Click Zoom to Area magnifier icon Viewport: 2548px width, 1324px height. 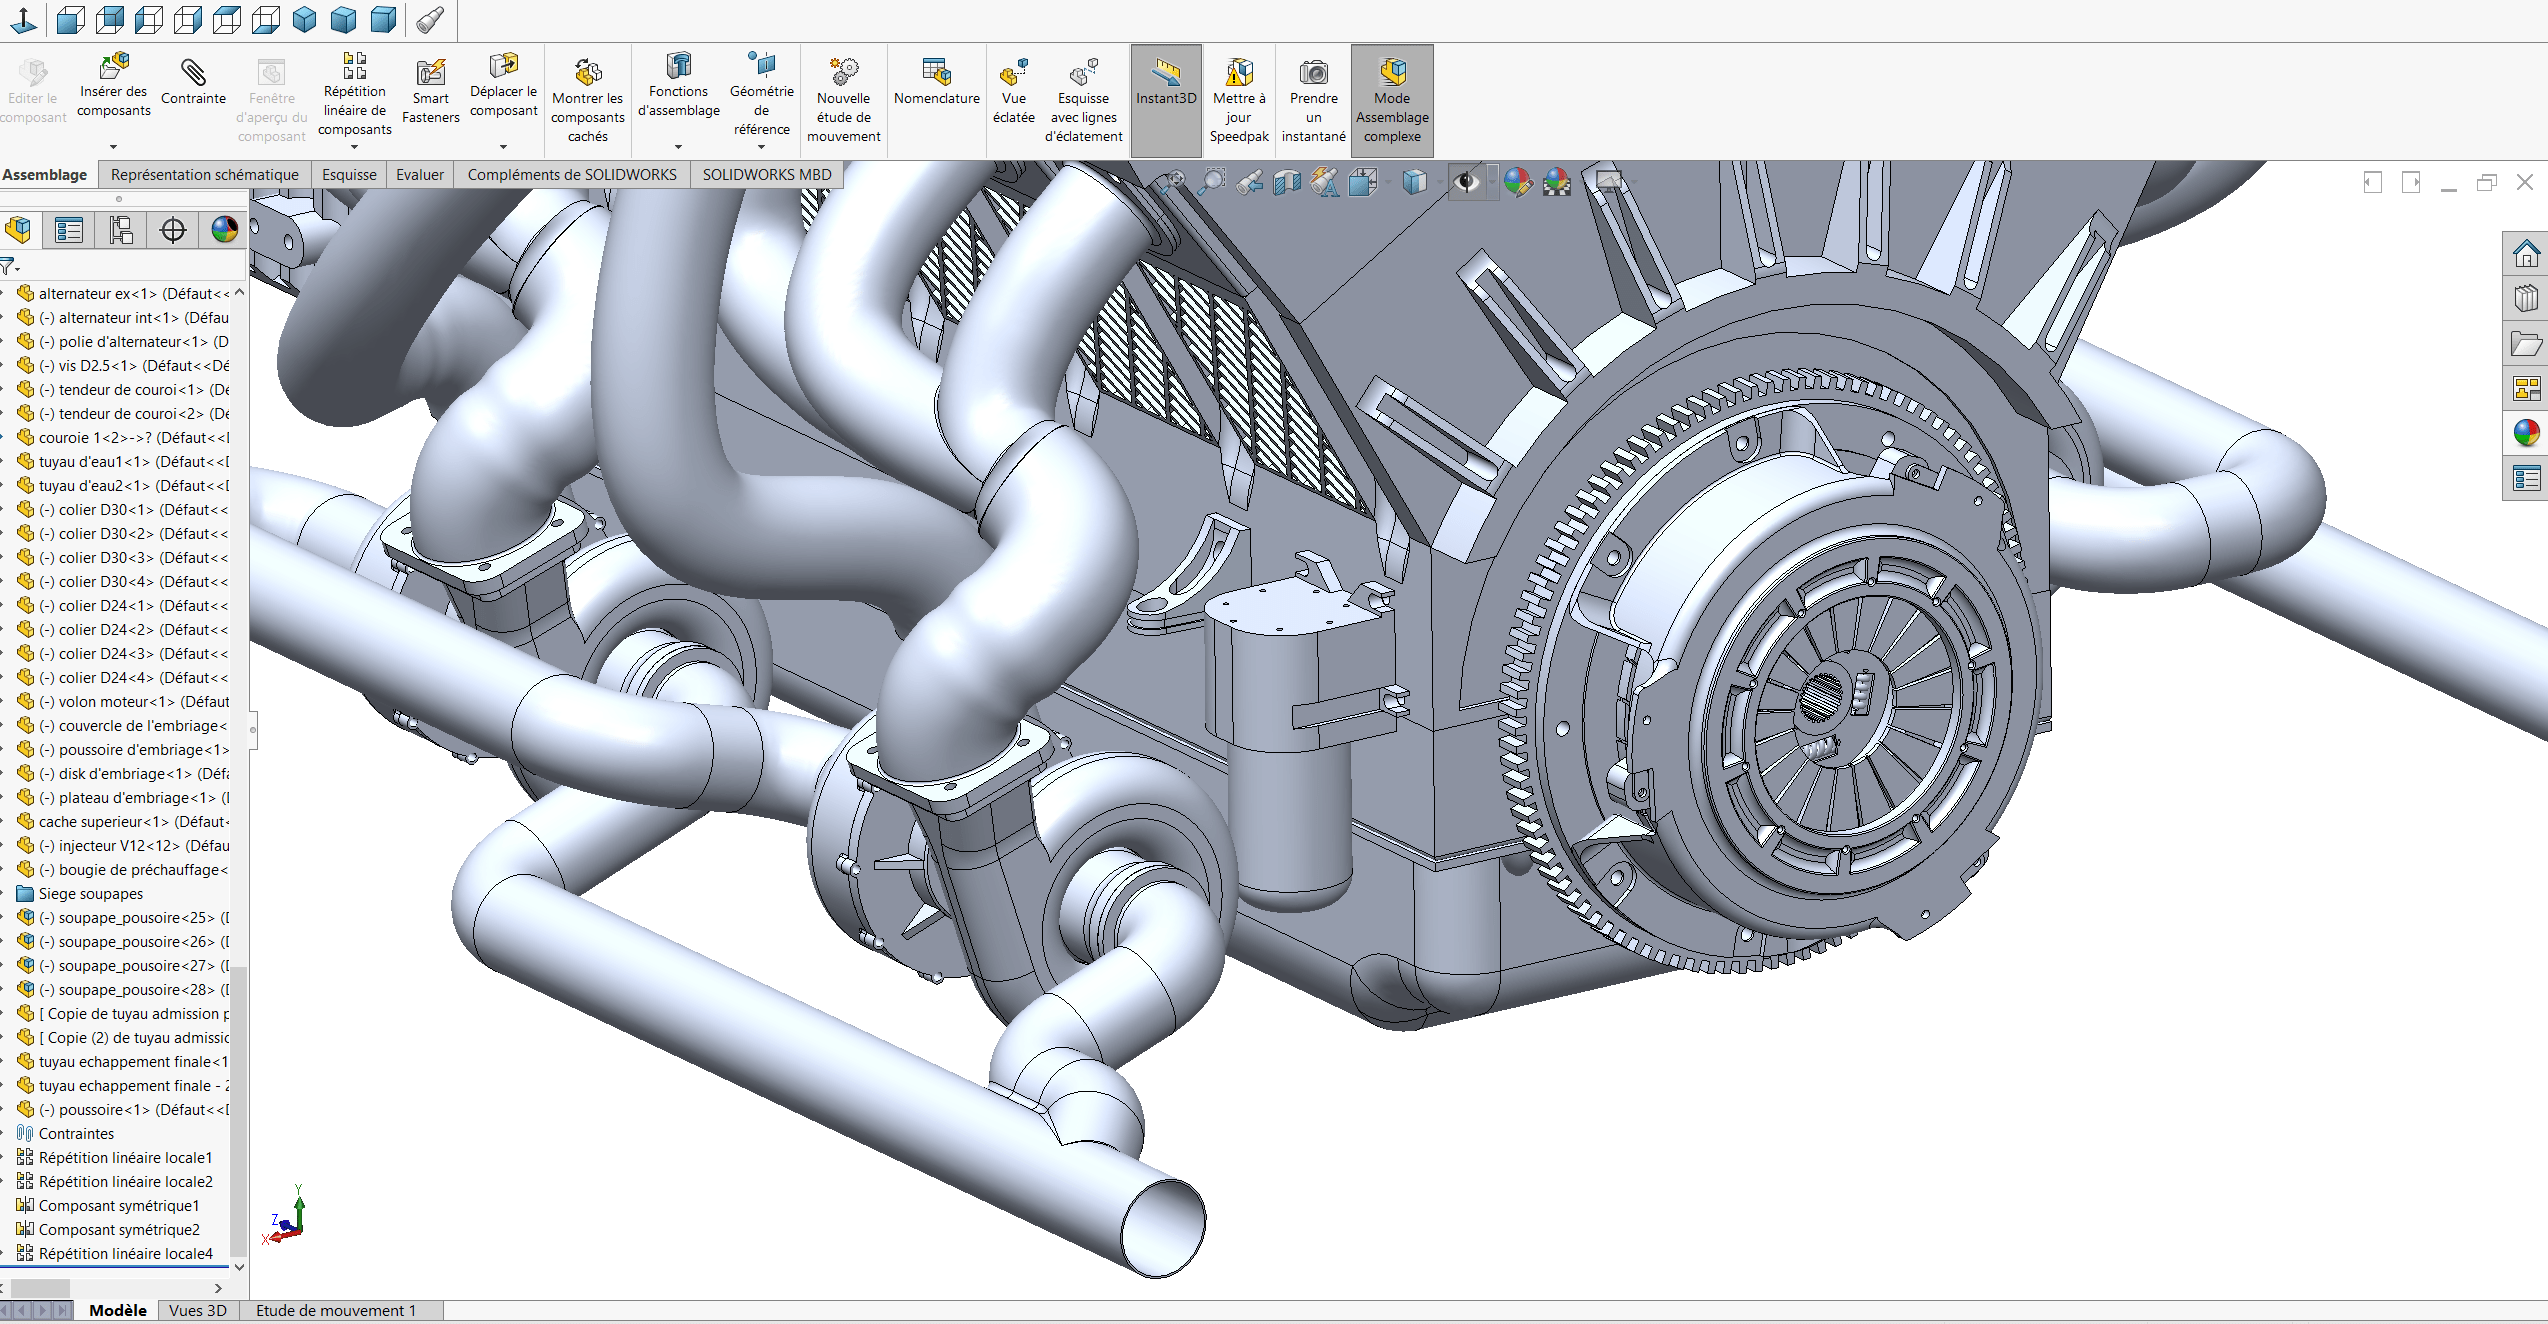[x=1212, y=182]
